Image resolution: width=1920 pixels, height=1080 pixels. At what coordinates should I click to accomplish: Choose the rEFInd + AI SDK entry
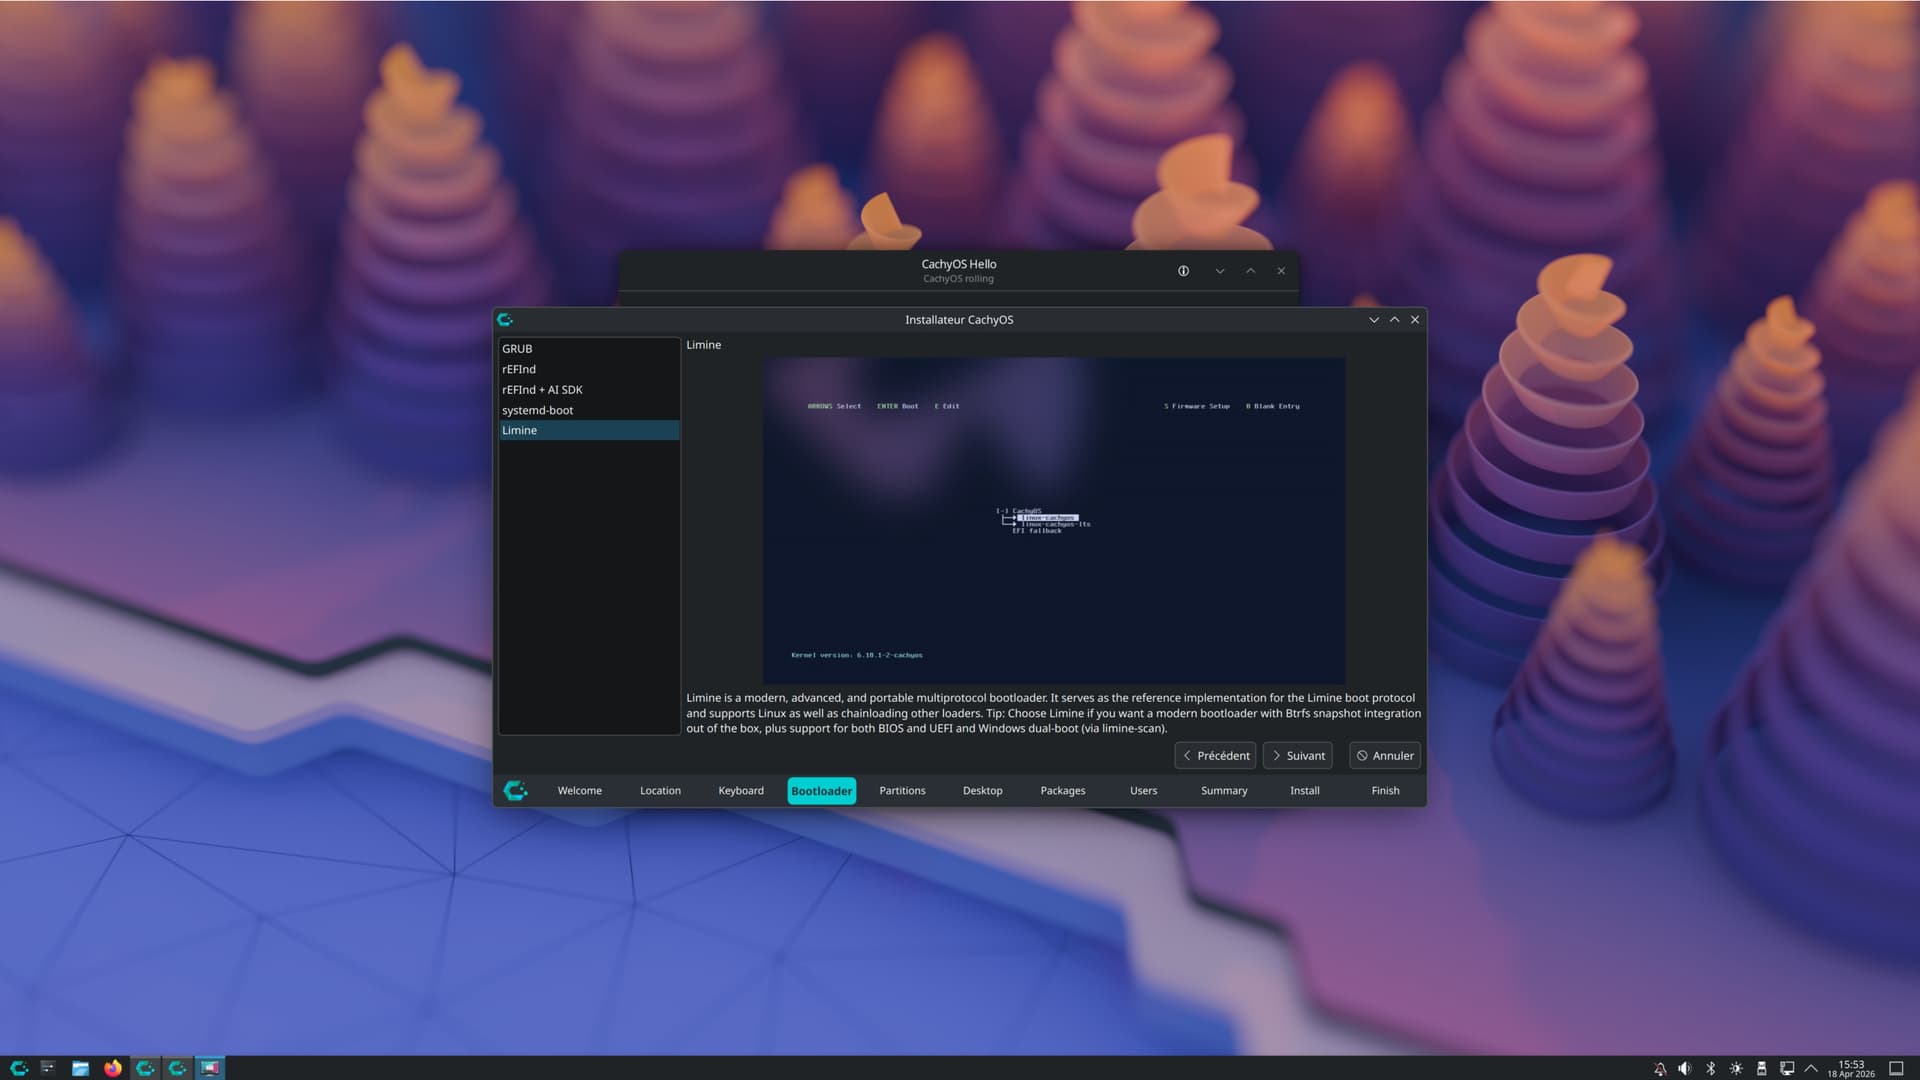click(542, 390)
